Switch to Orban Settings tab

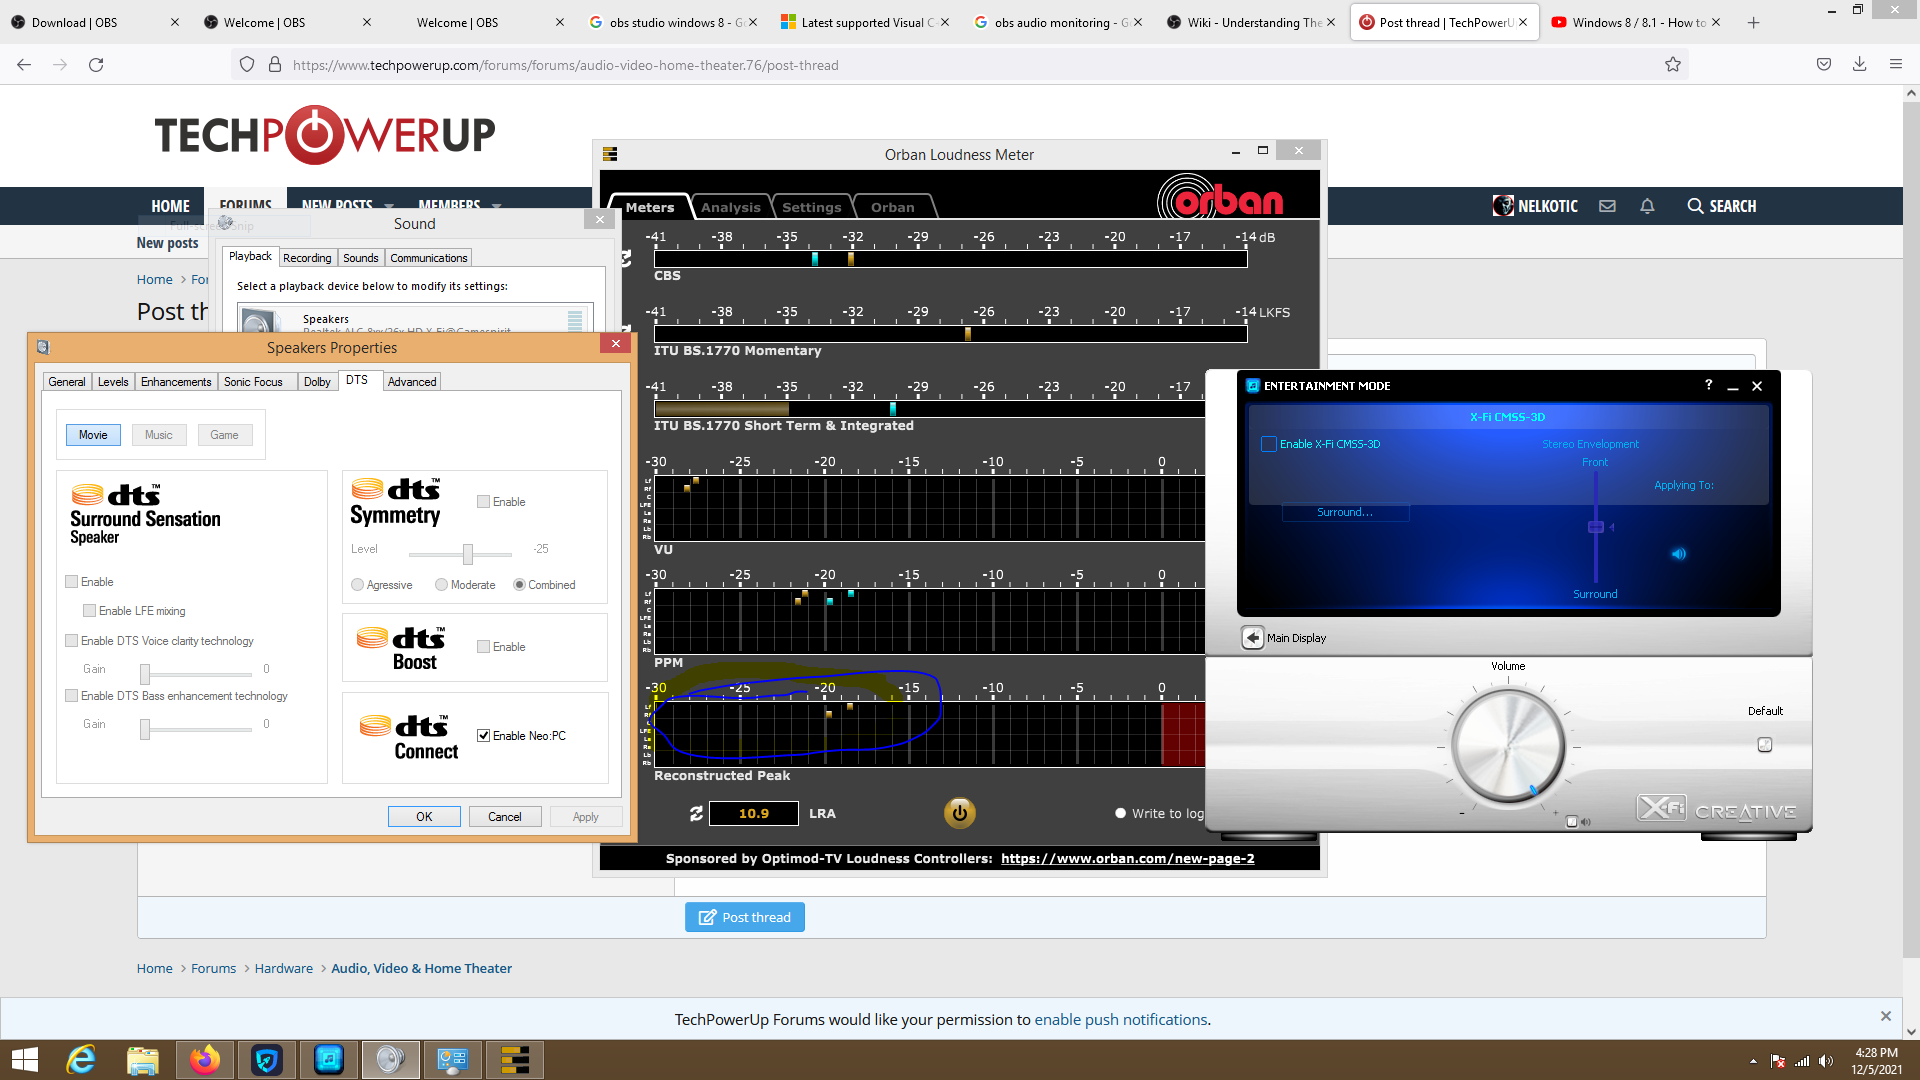tap(811, 207)
